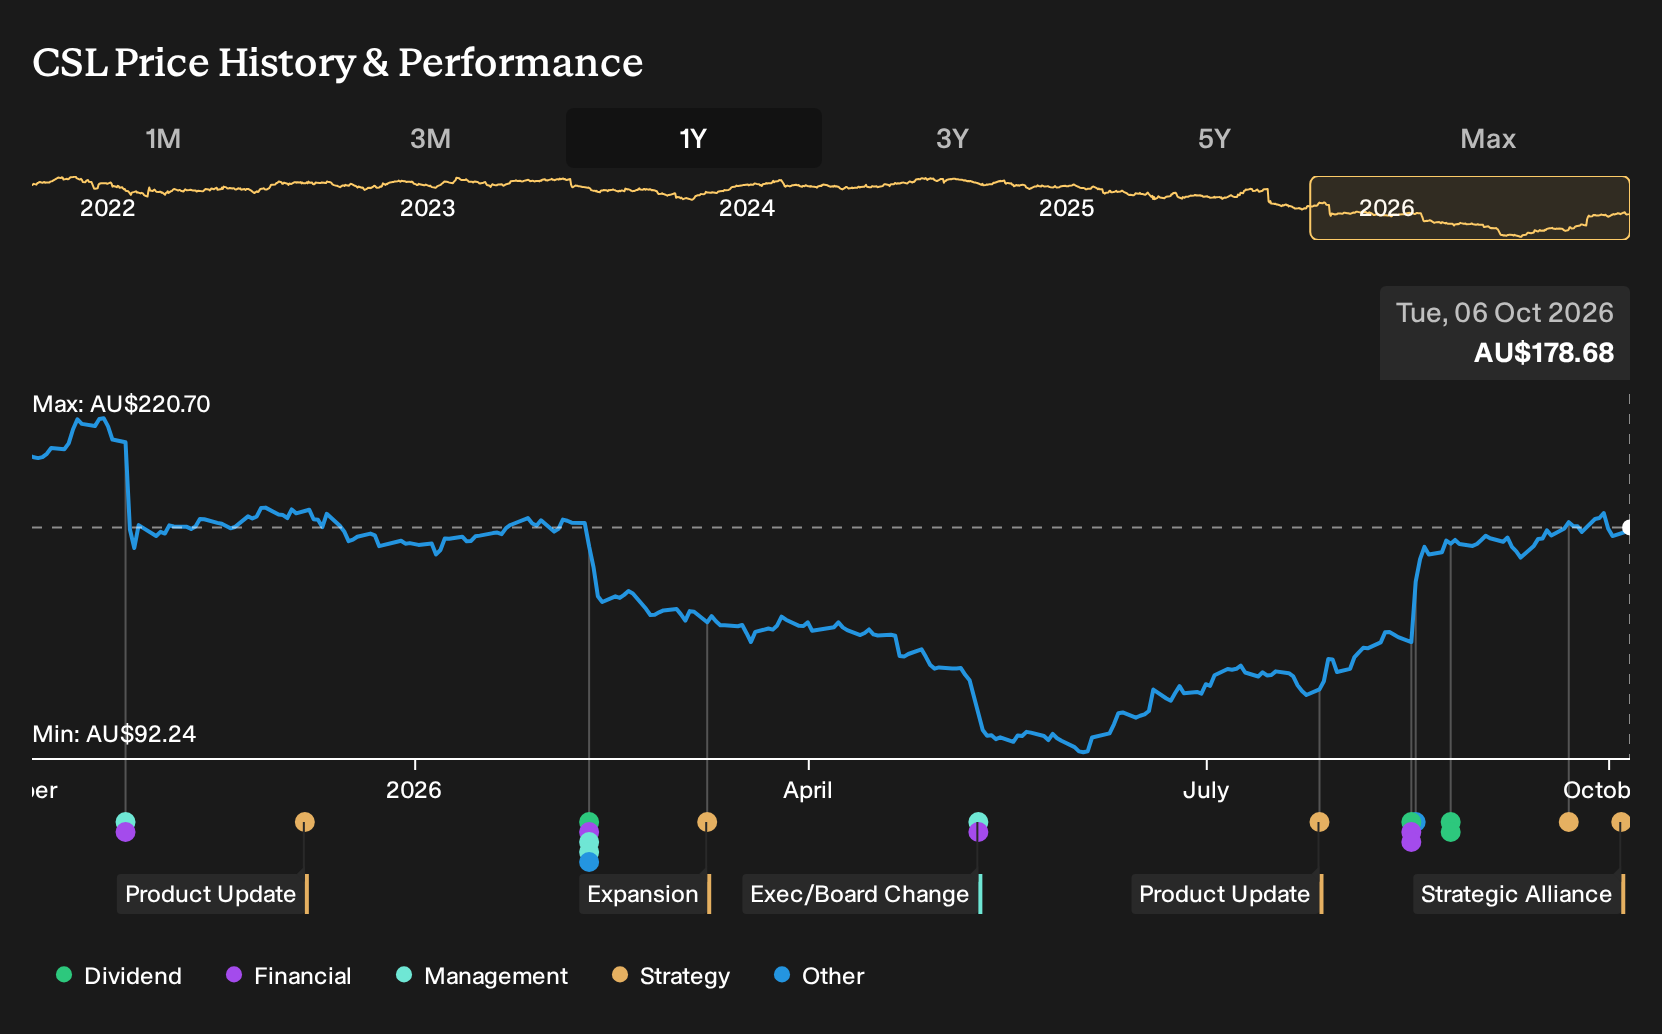Click white endpoint dot on the price line

pyautogui.click(x=1628, y=527)
